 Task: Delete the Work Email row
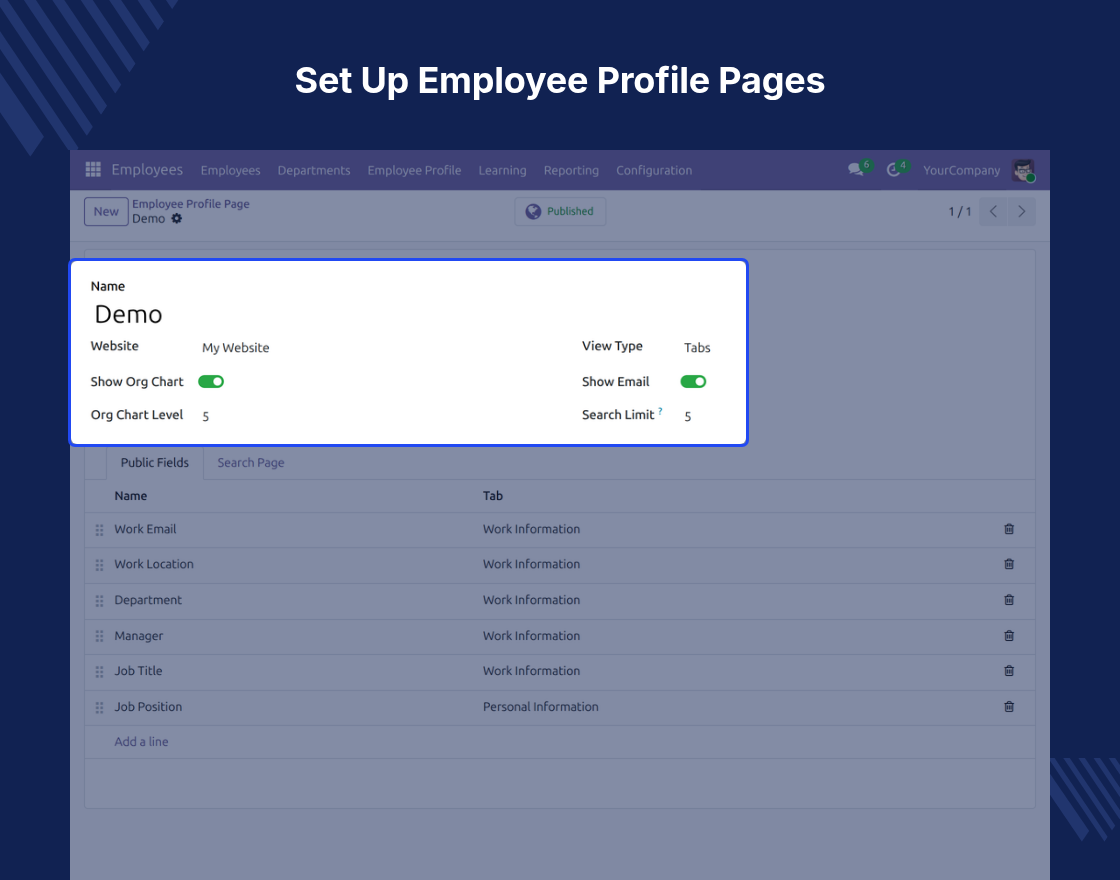(x=1009, y=529)
